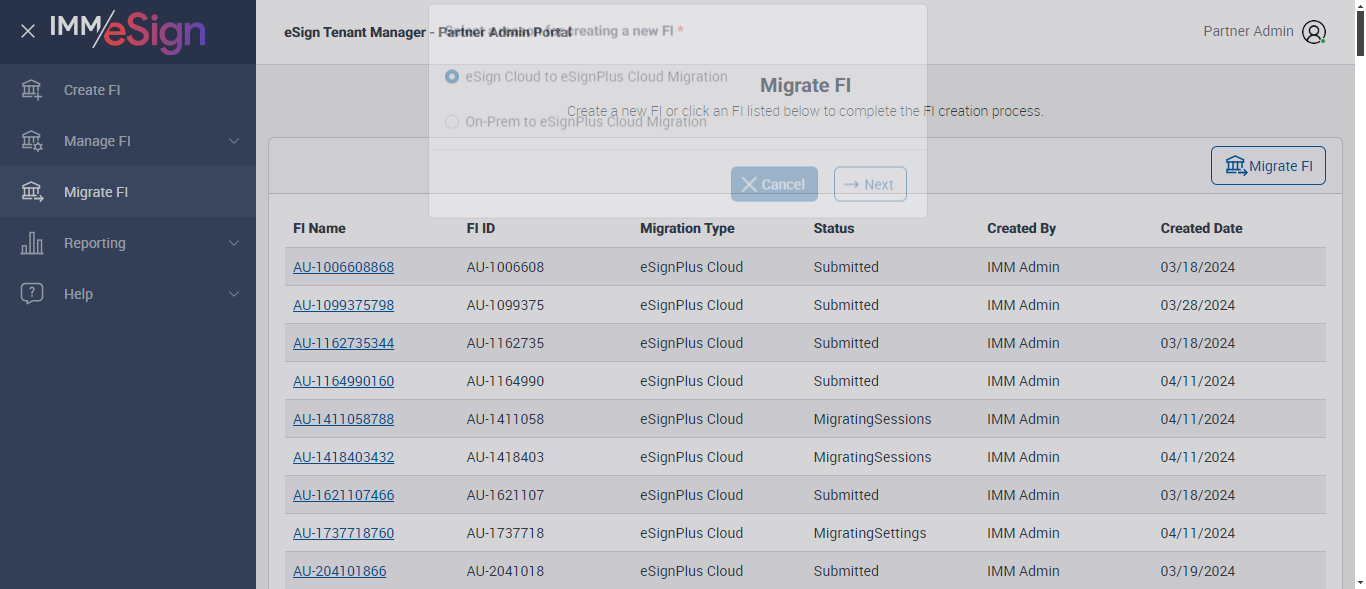Viewport: 1366px width, 589px height.
Task: Click FI ID cell AU-2041018
Action: pos(505,571)
